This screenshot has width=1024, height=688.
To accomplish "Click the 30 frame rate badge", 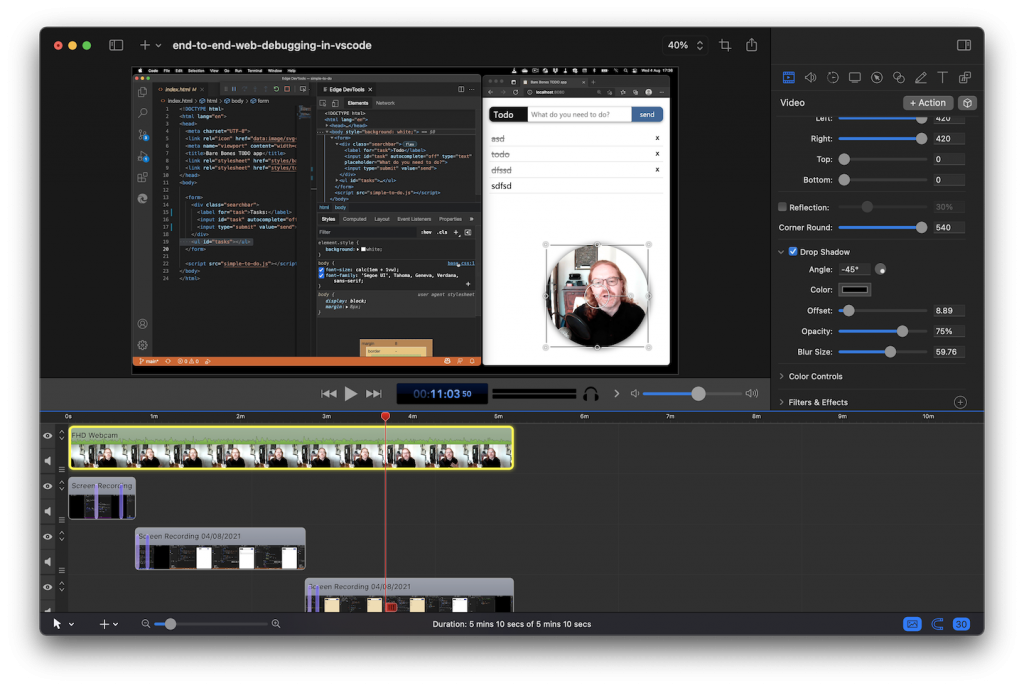I will coord(961,624).
